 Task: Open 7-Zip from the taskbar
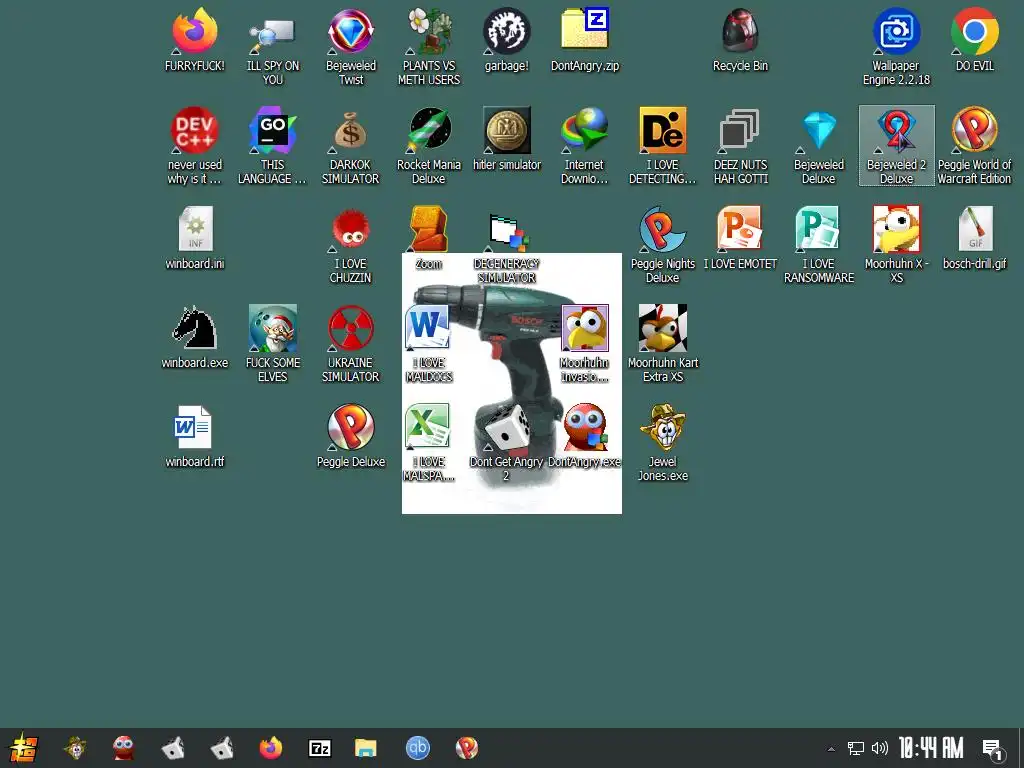pos(319,748)
